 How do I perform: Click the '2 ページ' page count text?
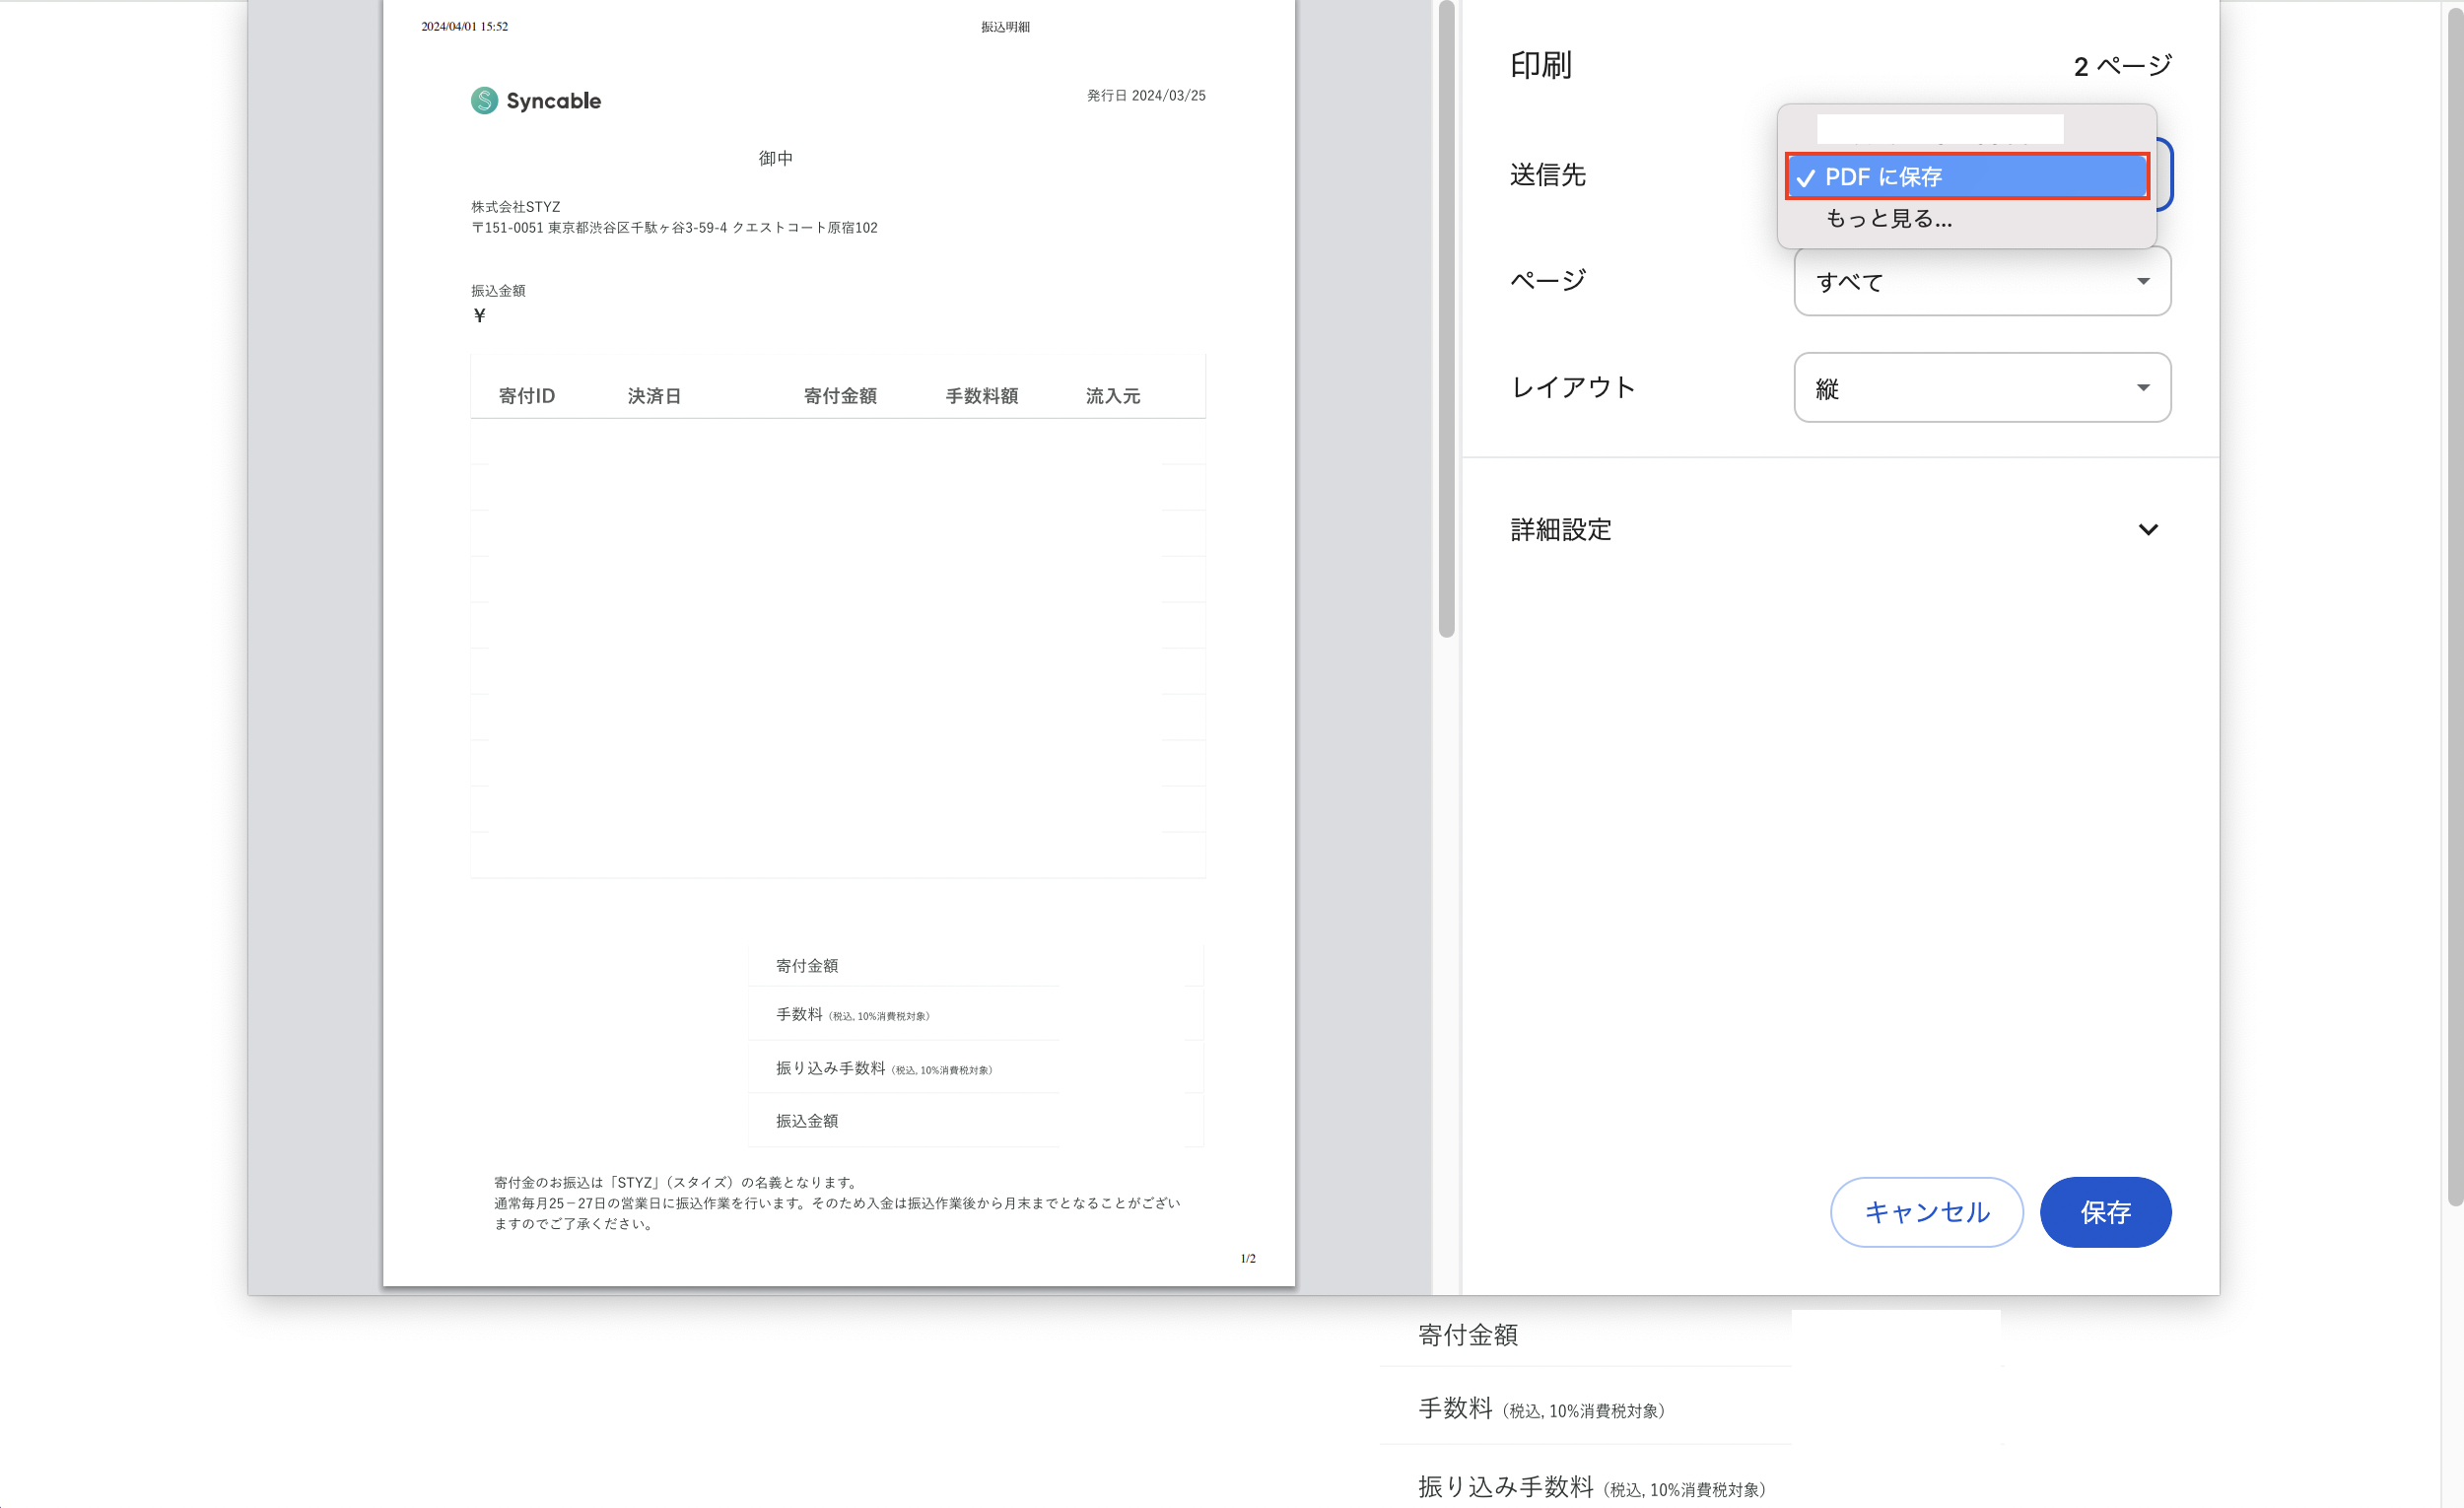[x=2122, y=66]
